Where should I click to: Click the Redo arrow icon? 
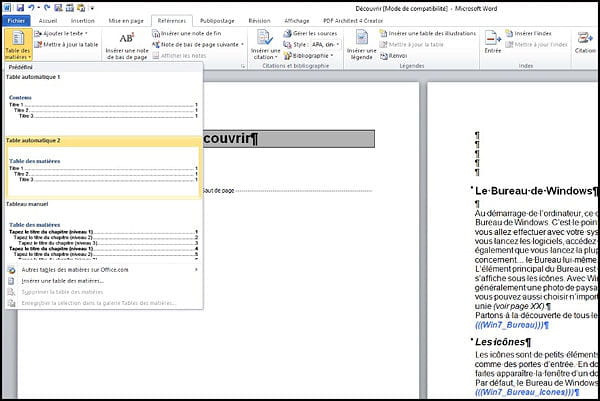pos(47,8)
